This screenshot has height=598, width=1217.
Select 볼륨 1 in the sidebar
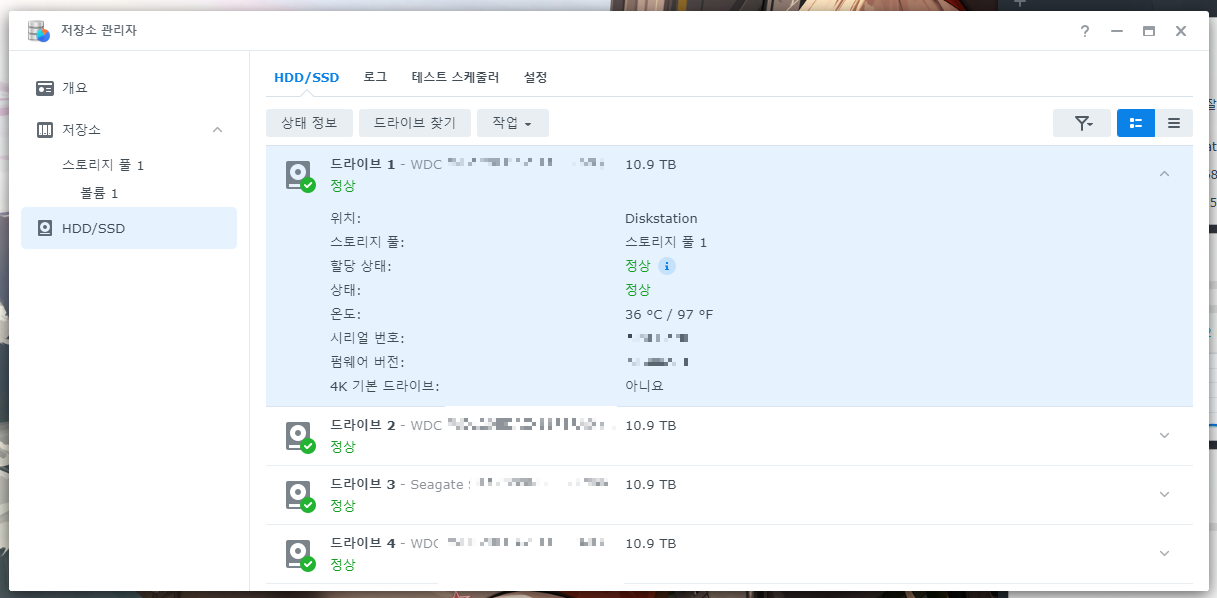100,193
